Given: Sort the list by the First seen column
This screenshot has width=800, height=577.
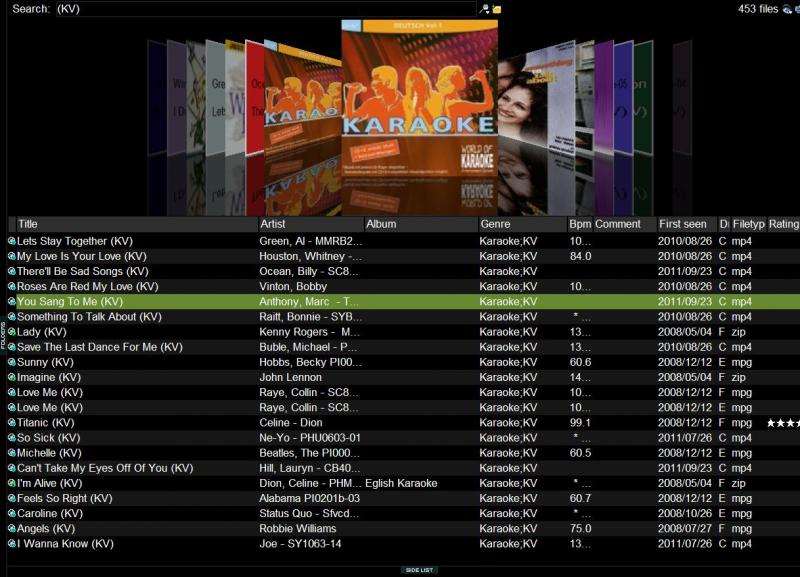Looking at the screenshot, I should pyautogui.click(x=687, y=224).
